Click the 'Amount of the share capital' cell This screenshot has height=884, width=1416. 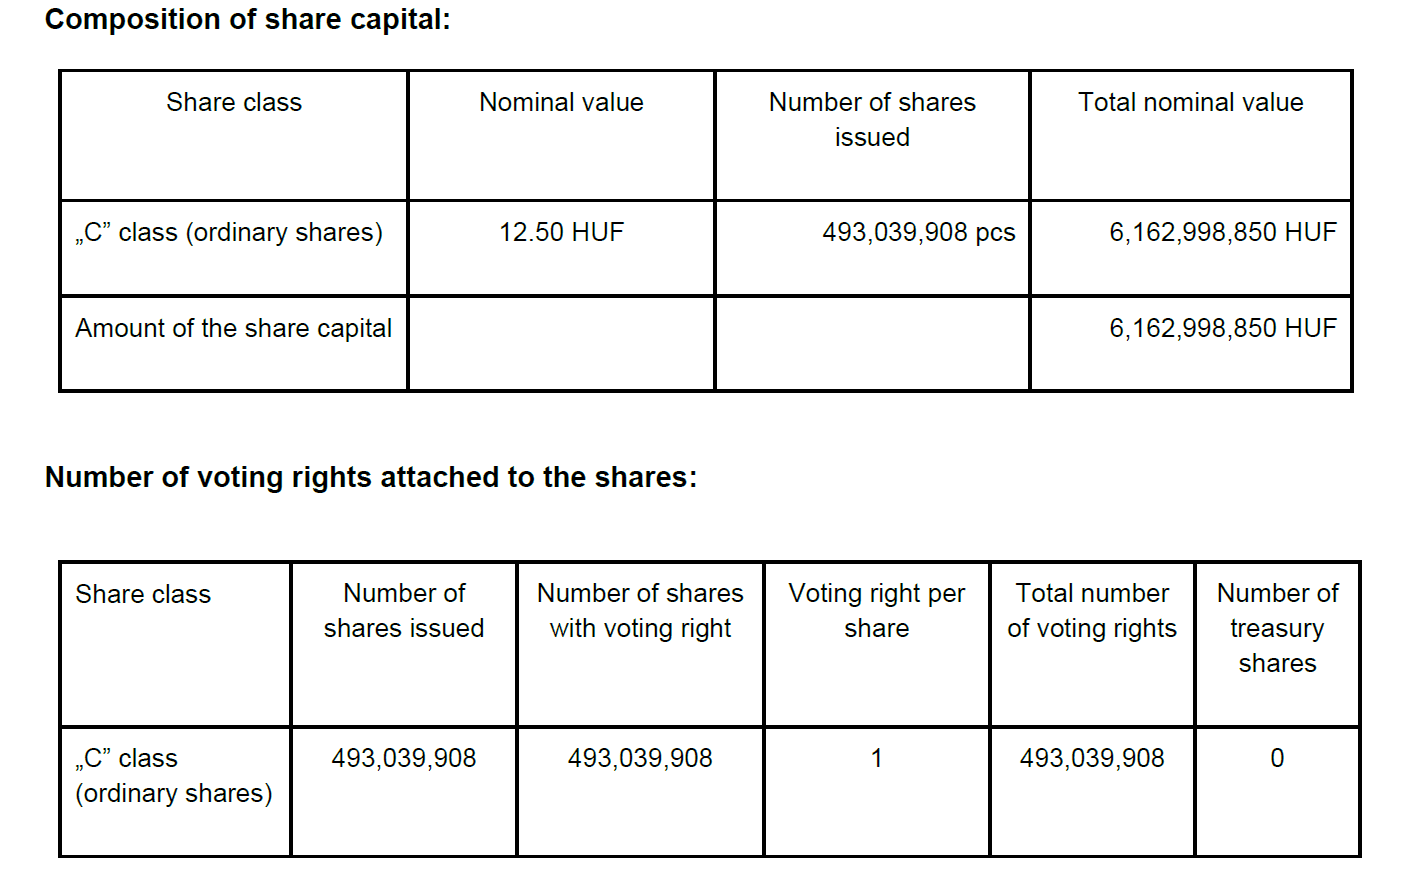[233, 329]
